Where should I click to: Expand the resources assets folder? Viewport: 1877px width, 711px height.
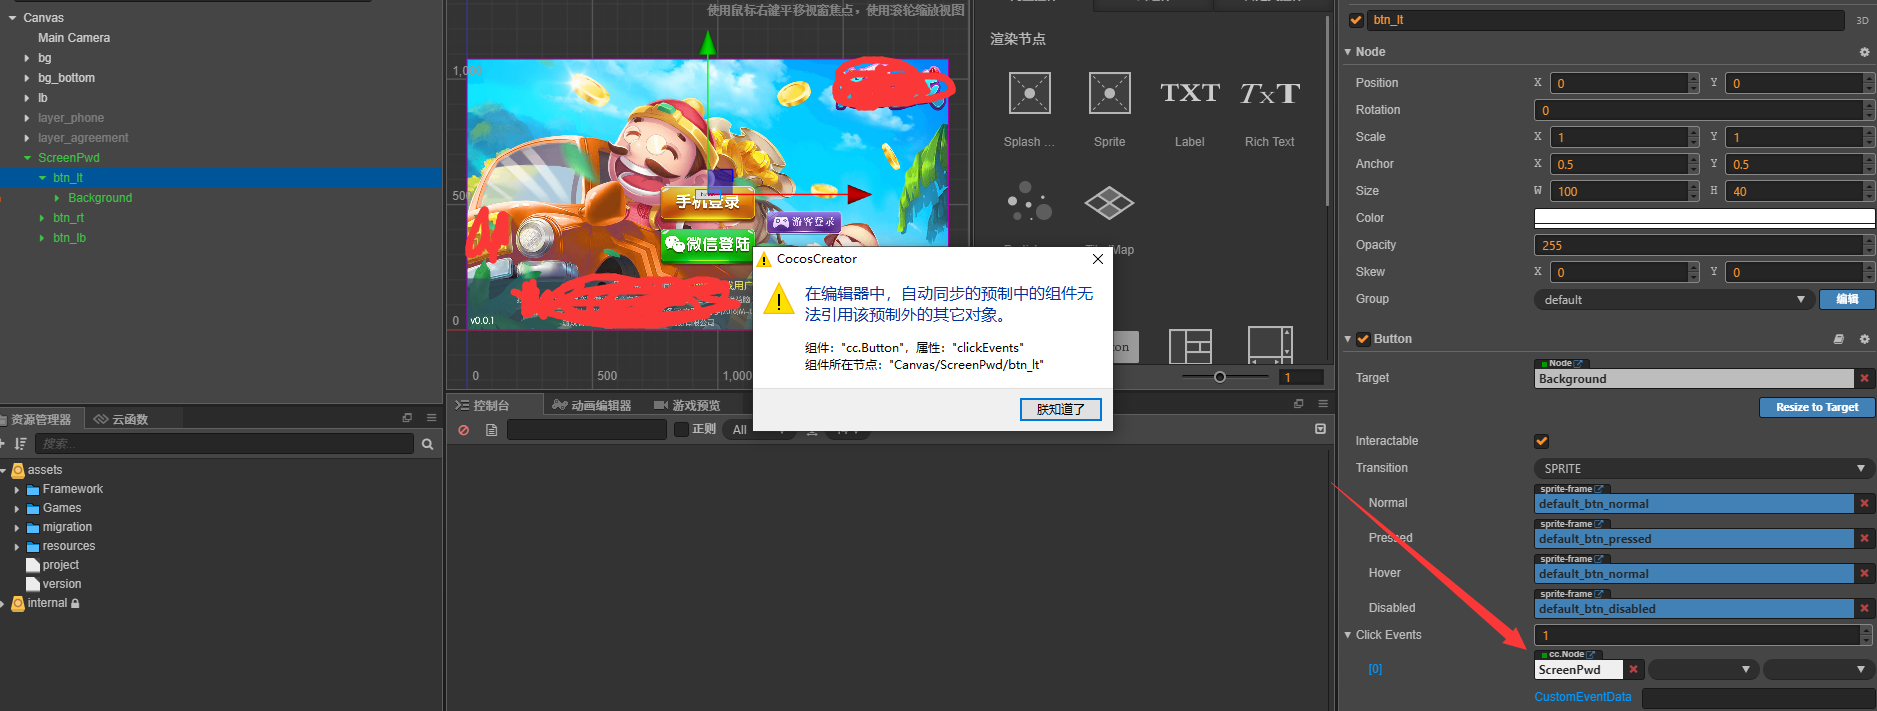(x=17, y=547)
